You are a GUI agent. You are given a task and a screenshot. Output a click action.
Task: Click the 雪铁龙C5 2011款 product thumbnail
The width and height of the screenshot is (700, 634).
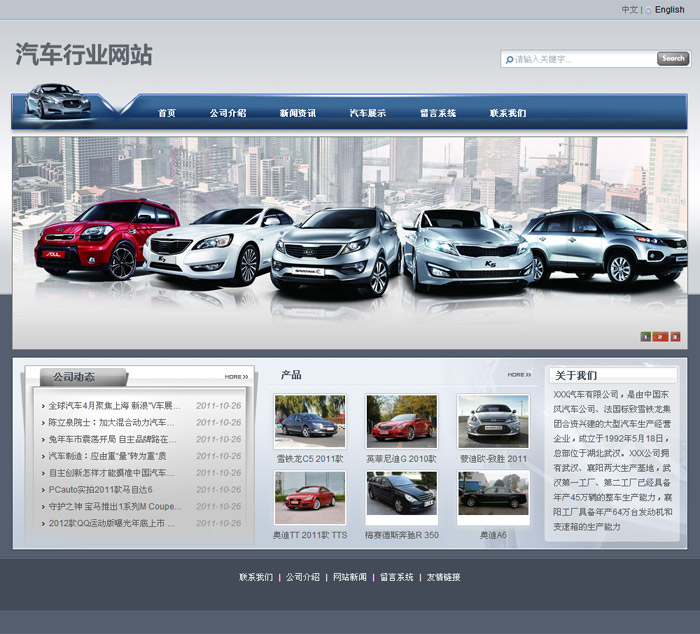pos(310,421)
